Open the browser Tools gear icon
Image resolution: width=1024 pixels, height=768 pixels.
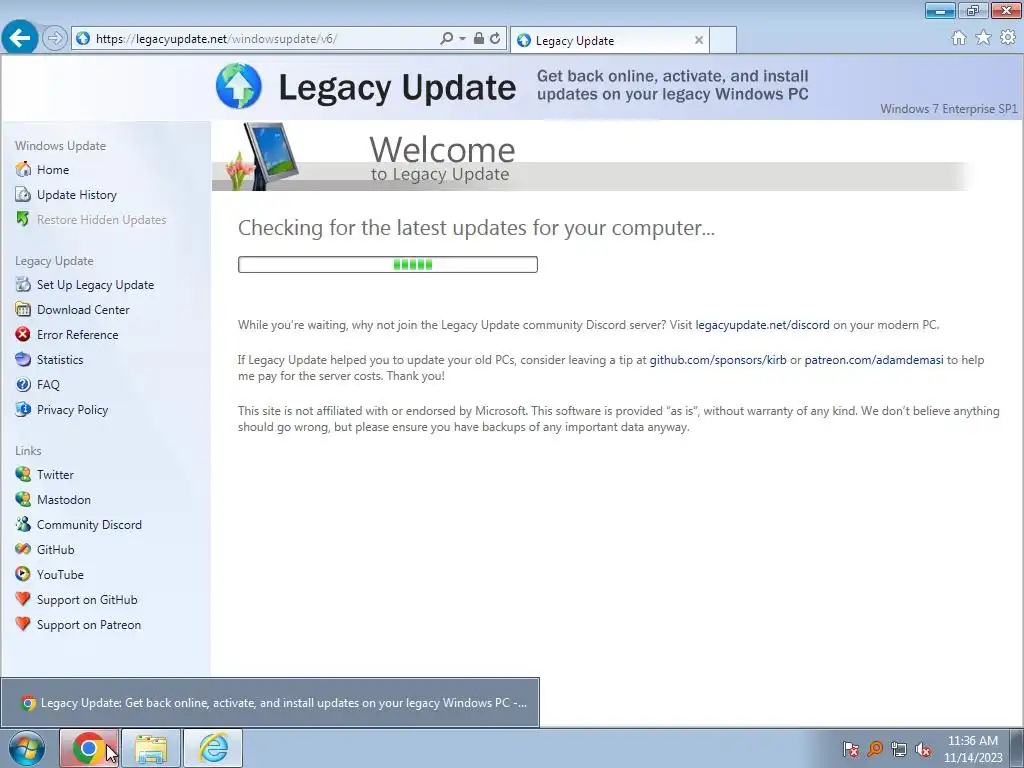click(1008, 38)
